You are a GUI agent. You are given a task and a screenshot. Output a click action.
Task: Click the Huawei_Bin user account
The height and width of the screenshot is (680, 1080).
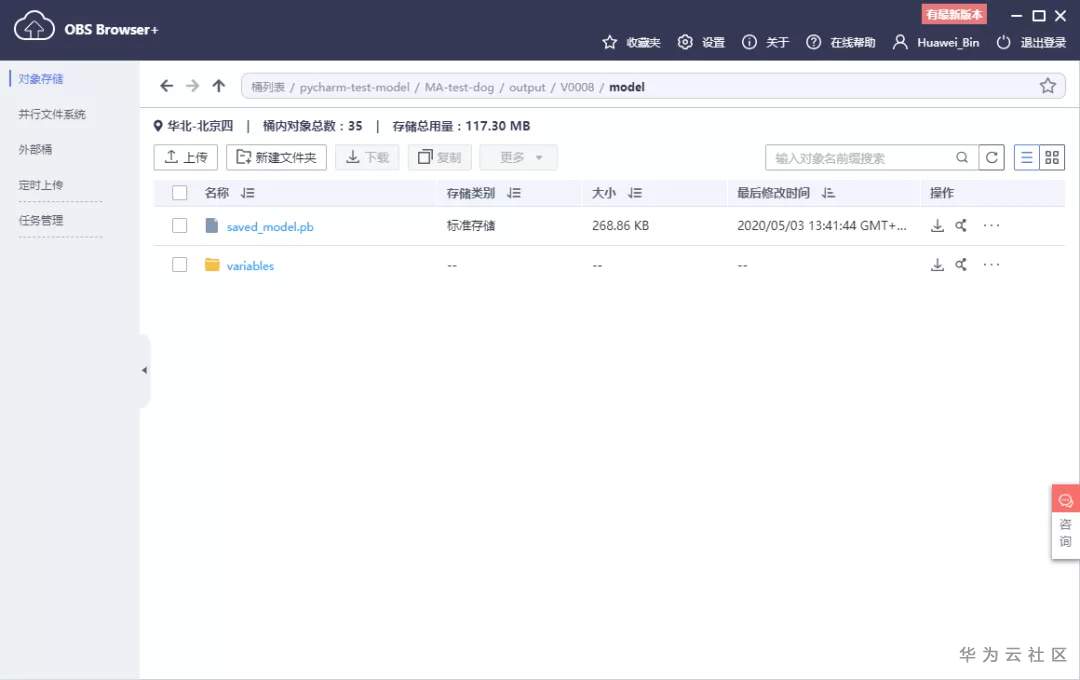point(936,42)
